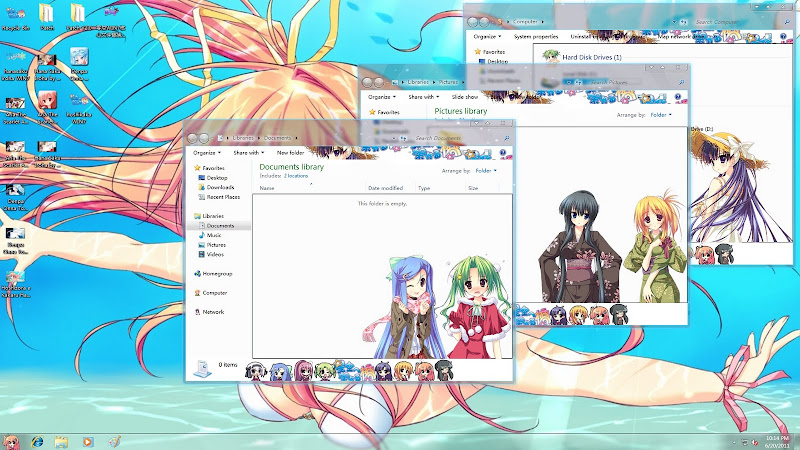800x450 pixels.
Task: Open Recent Places in the Documents window sidebar
Action: point(219,197)
